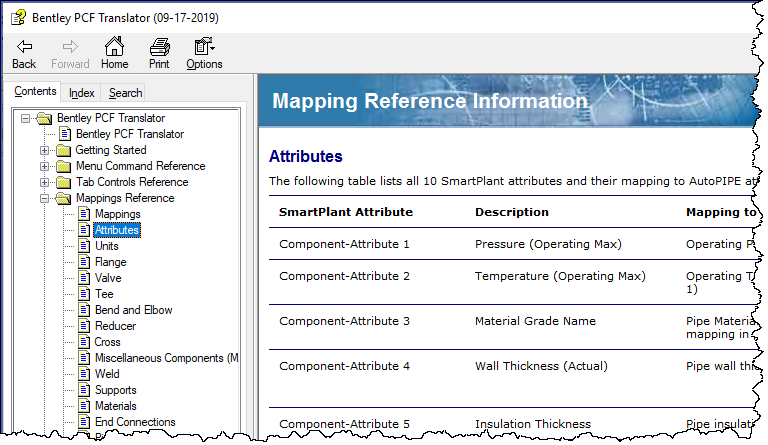Click the Component-Attribute 1 cell
The width and height of the screenshot is (768, 445).
pos(344,244)
